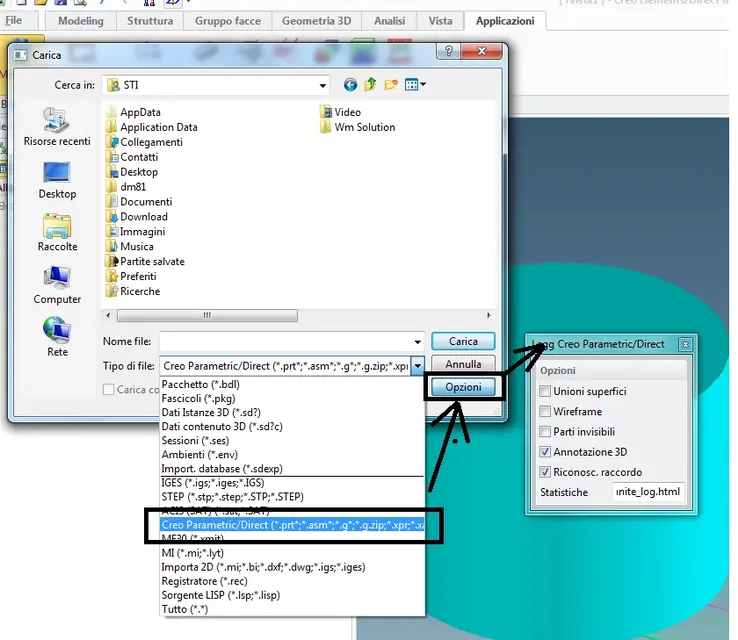Choose Tutto (*.*) file type option
This screenshot has width=738, height=640.
point(184,609)
